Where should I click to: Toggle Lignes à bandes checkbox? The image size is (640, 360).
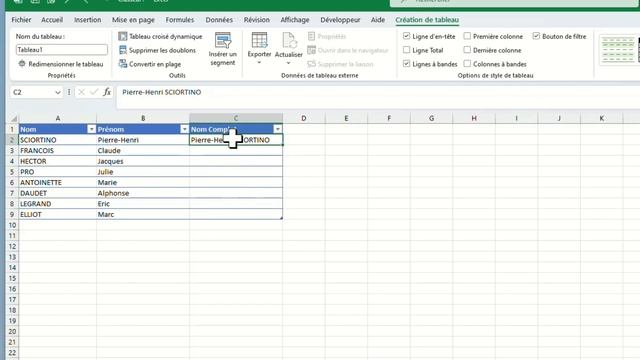407,64
